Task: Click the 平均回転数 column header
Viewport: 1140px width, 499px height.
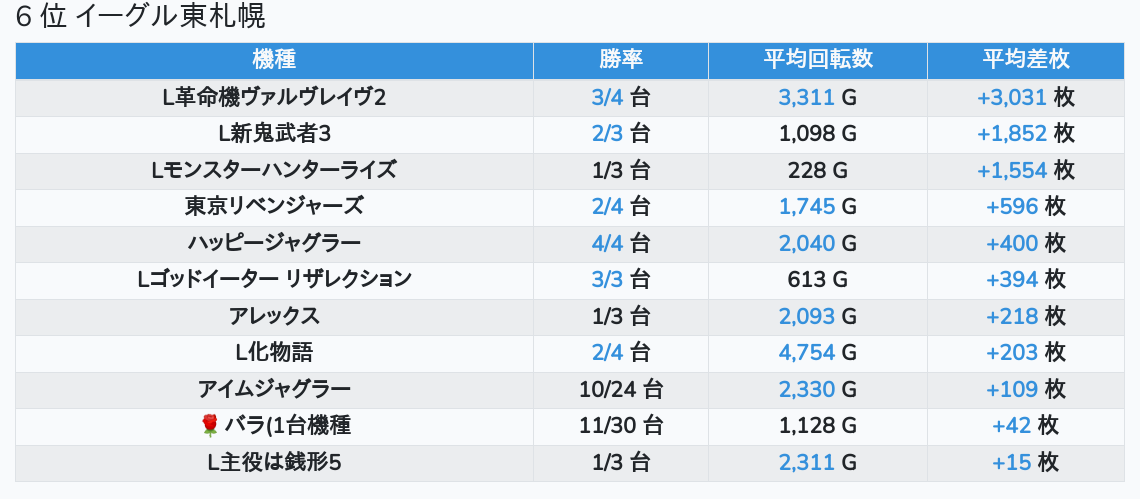Action: pyautogui.click(x=817, y=59)
